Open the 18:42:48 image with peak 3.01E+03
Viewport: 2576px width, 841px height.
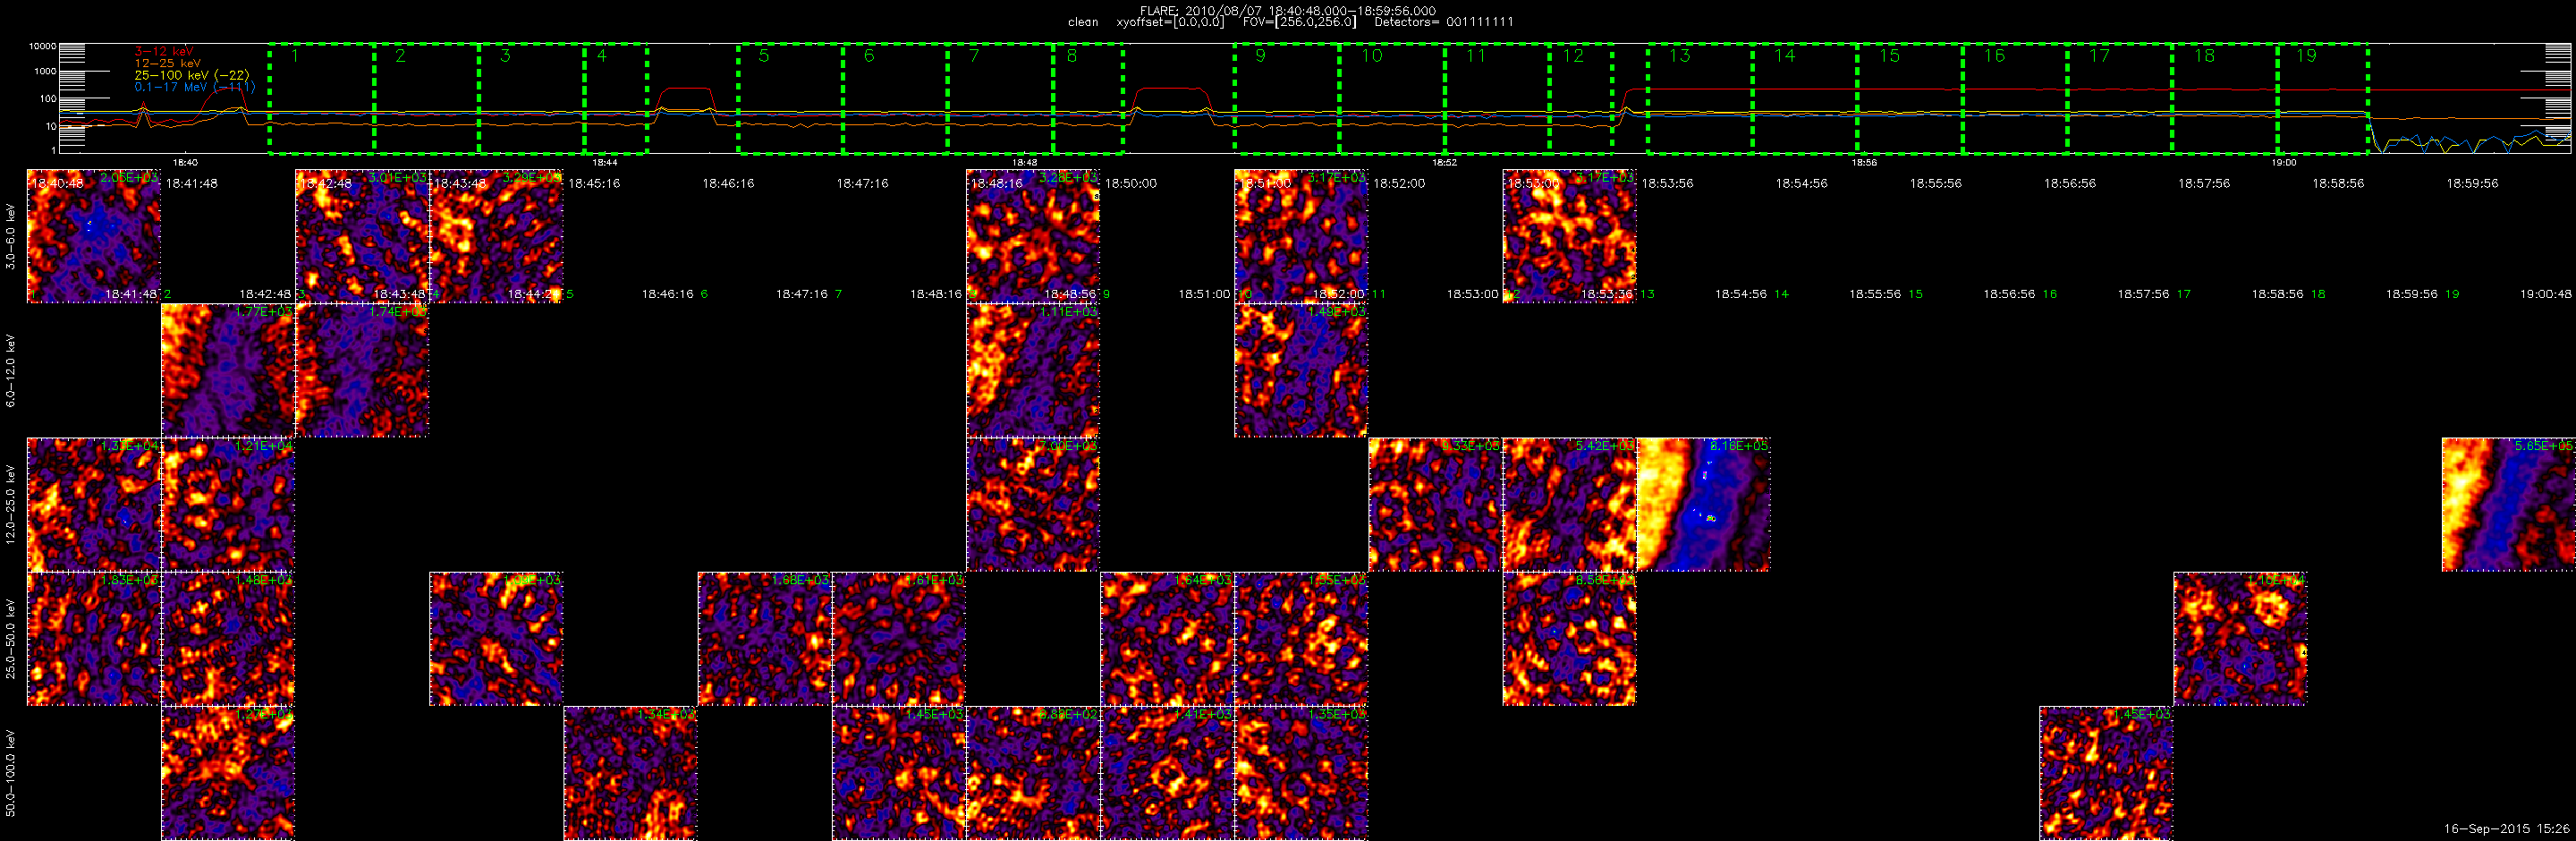point(362,236)
